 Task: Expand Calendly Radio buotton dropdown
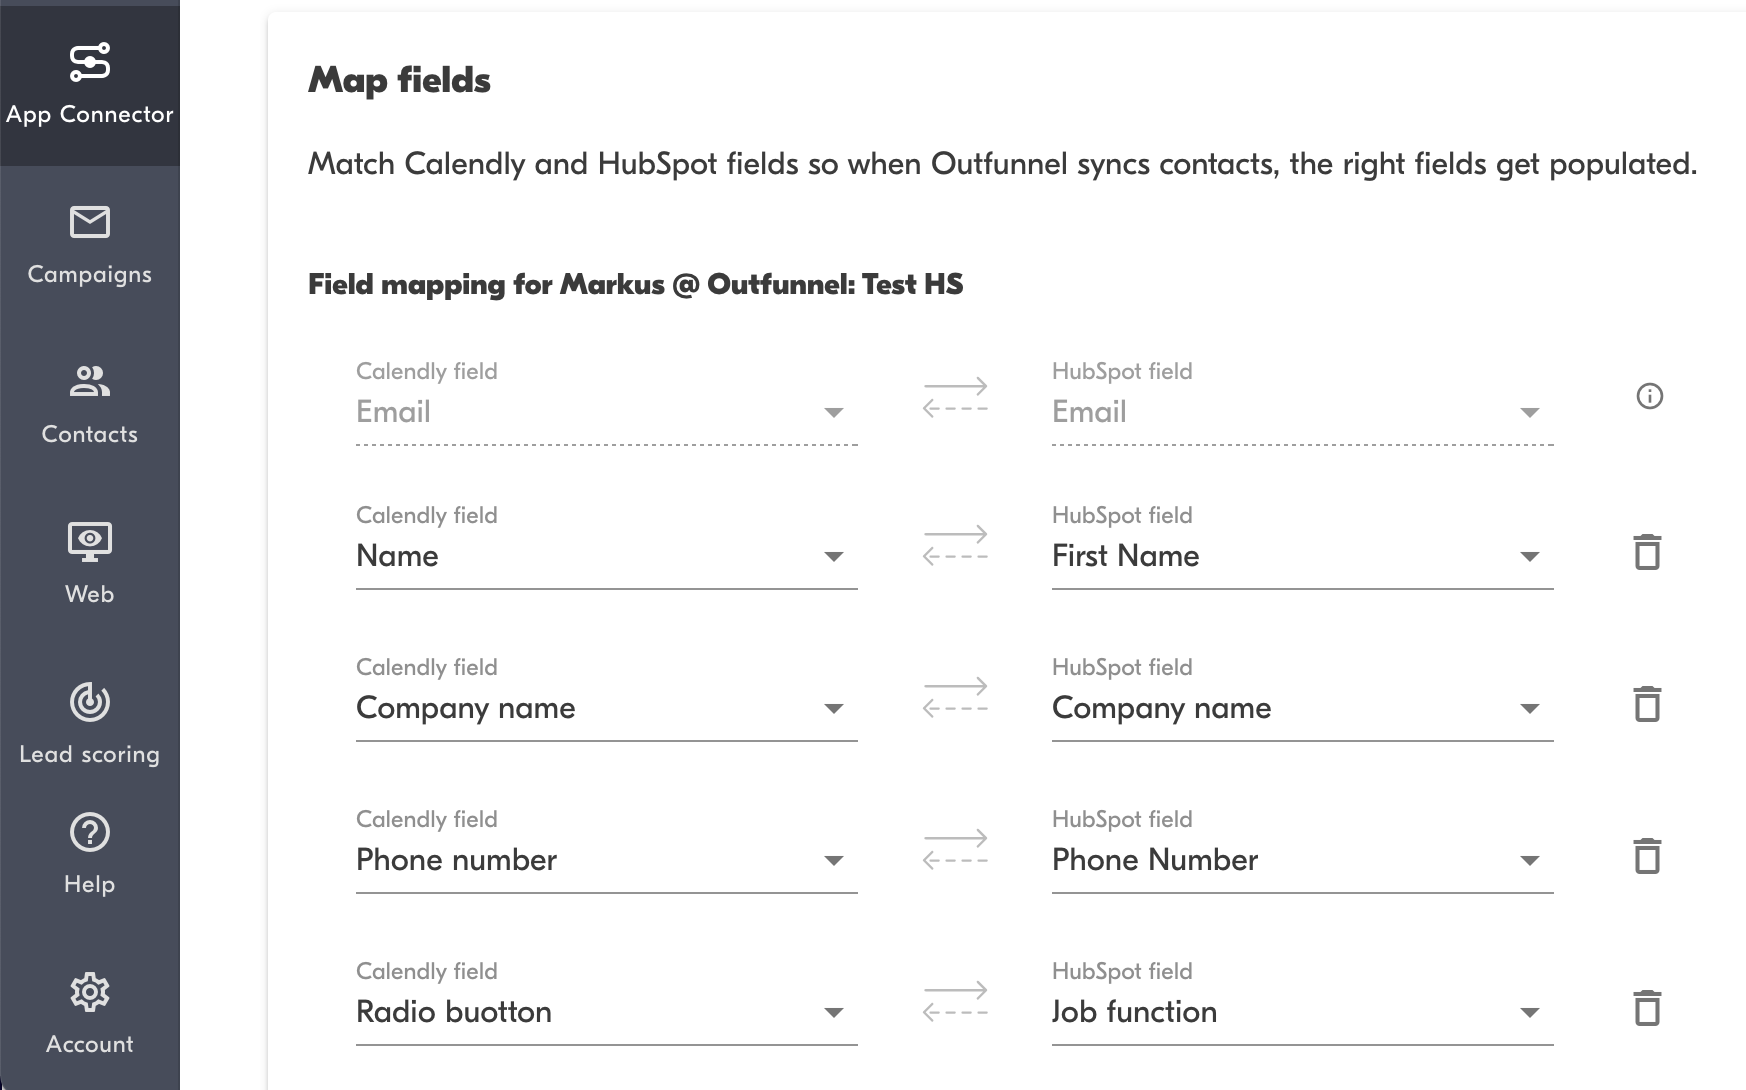coord(833,1013)
